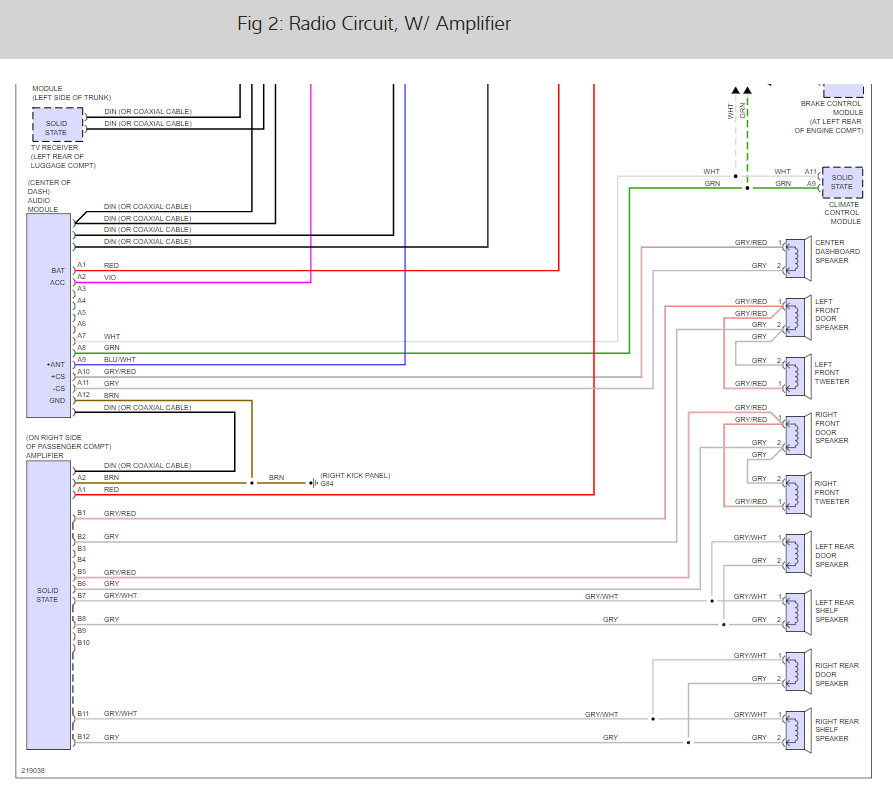Click 'RIGHT FRONT DOOR SPEAKER' label
The image size is (893, 792).
click(x=831, y=428)
